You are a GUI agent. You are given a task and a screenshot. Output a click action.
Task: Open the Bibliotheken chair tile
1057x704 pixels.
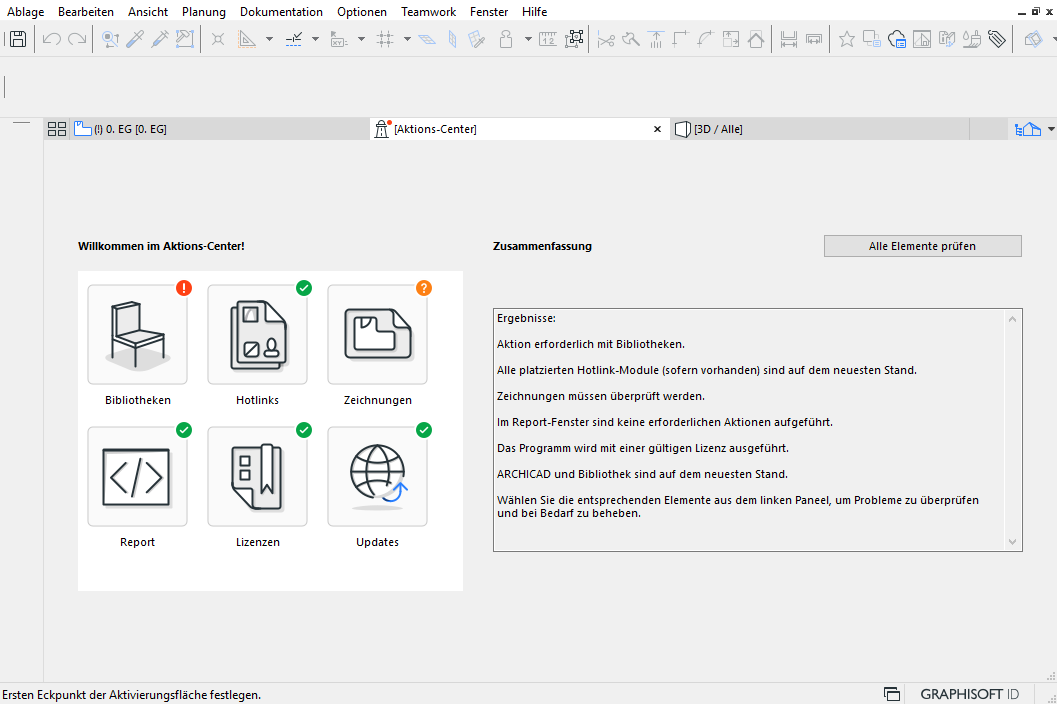(138, 334)
